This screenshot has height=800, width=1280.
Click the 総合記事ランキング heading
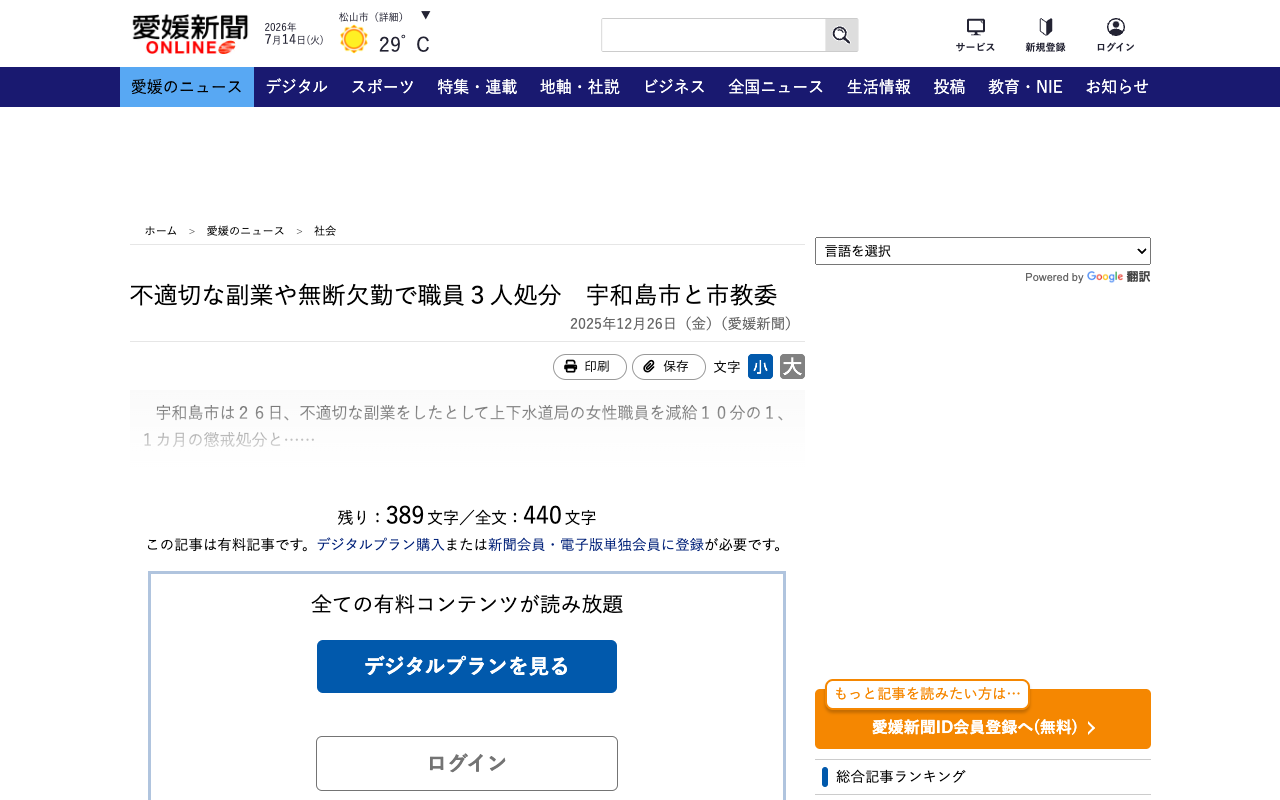(x=901, y=777)
